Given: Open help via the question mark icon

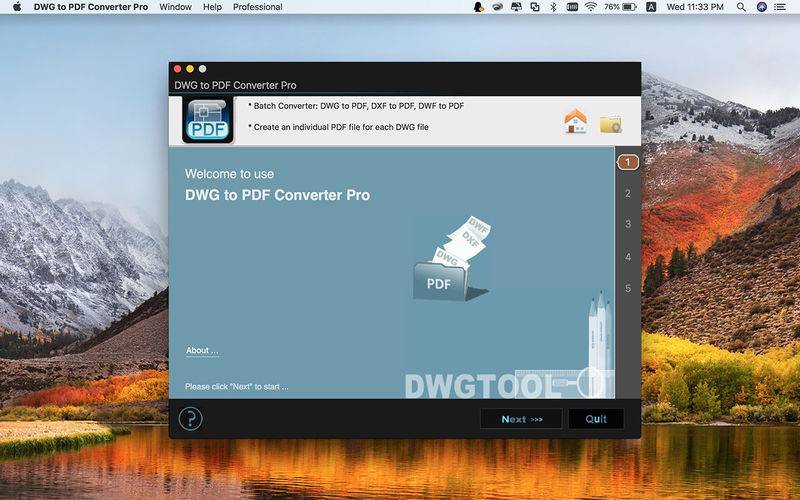Looking at the screenshot, I should 190,419.
